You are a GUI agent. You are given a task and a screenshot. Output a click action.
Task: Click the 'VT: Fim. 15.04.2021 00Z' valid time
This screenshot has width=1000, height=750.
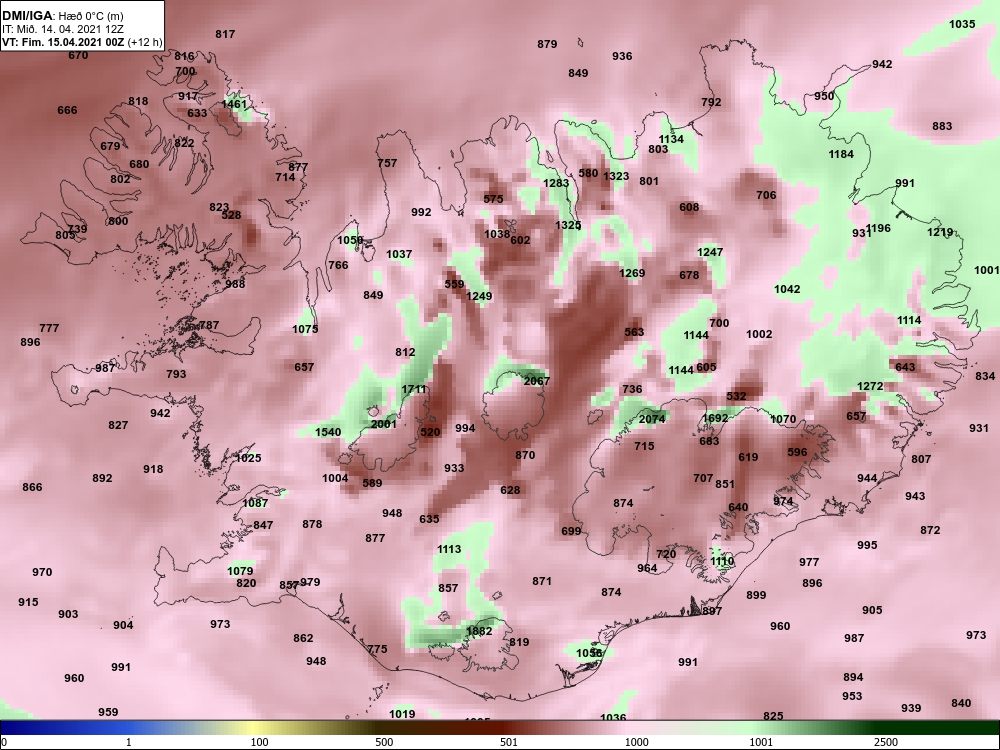tap(64, 43)
